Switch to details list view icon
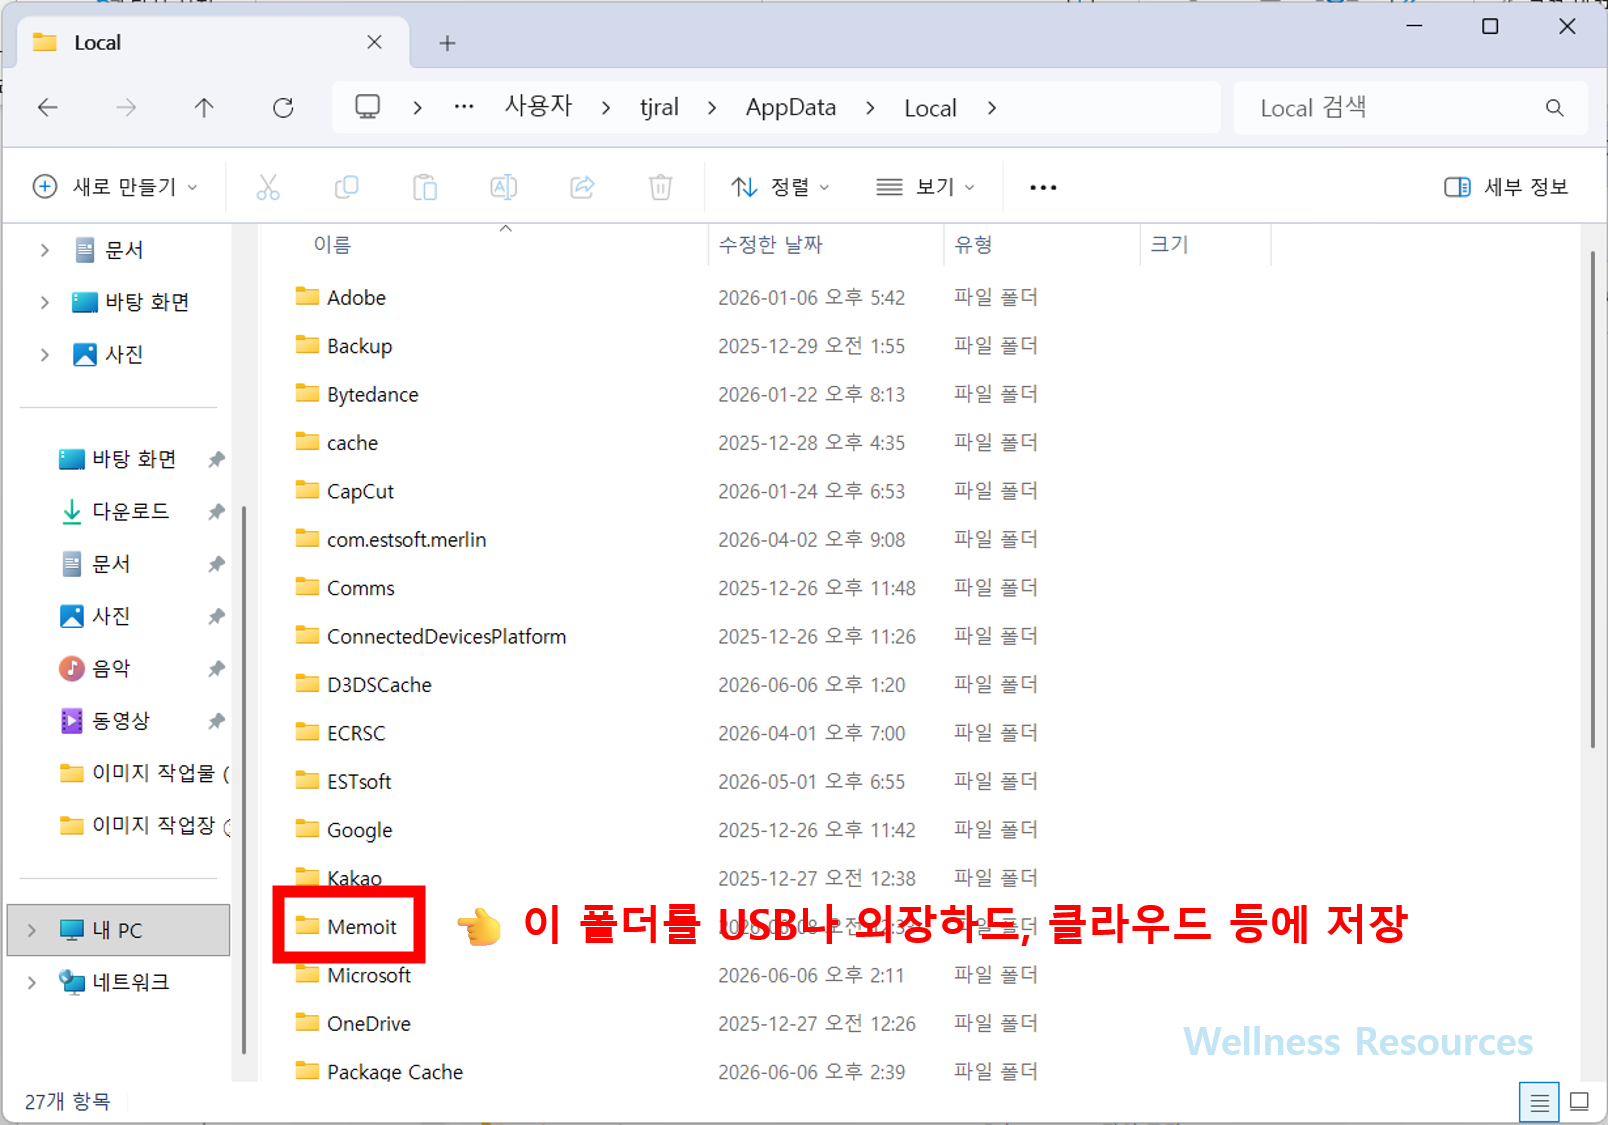The width and height of the screenshot is (1608, 1125). pyautogui.click(x=1539, y=1102)
